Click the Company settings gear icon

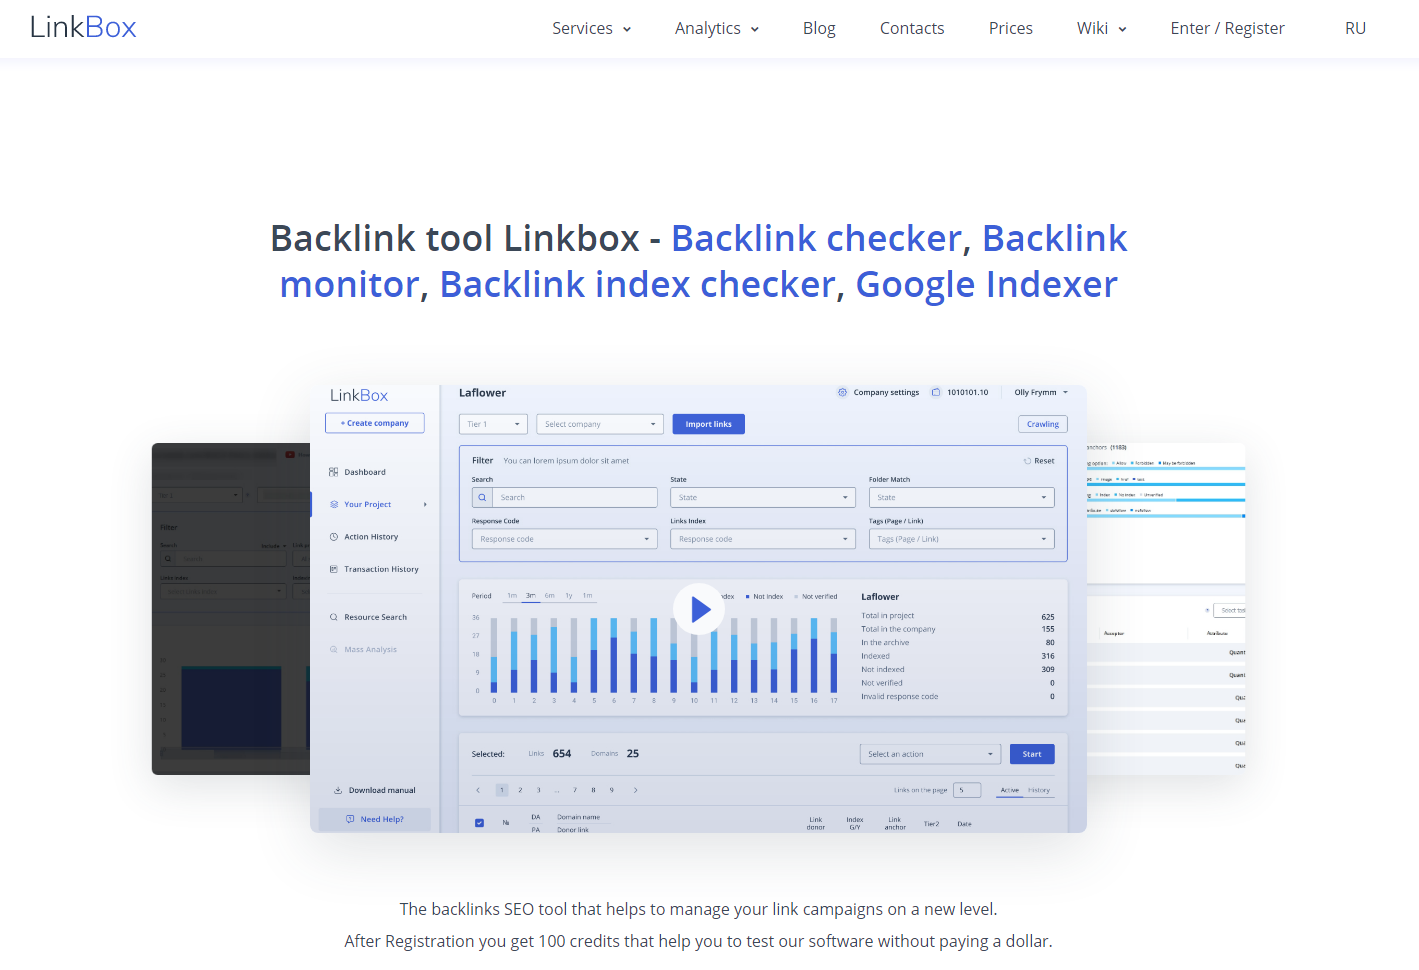[x=842, y=392]
